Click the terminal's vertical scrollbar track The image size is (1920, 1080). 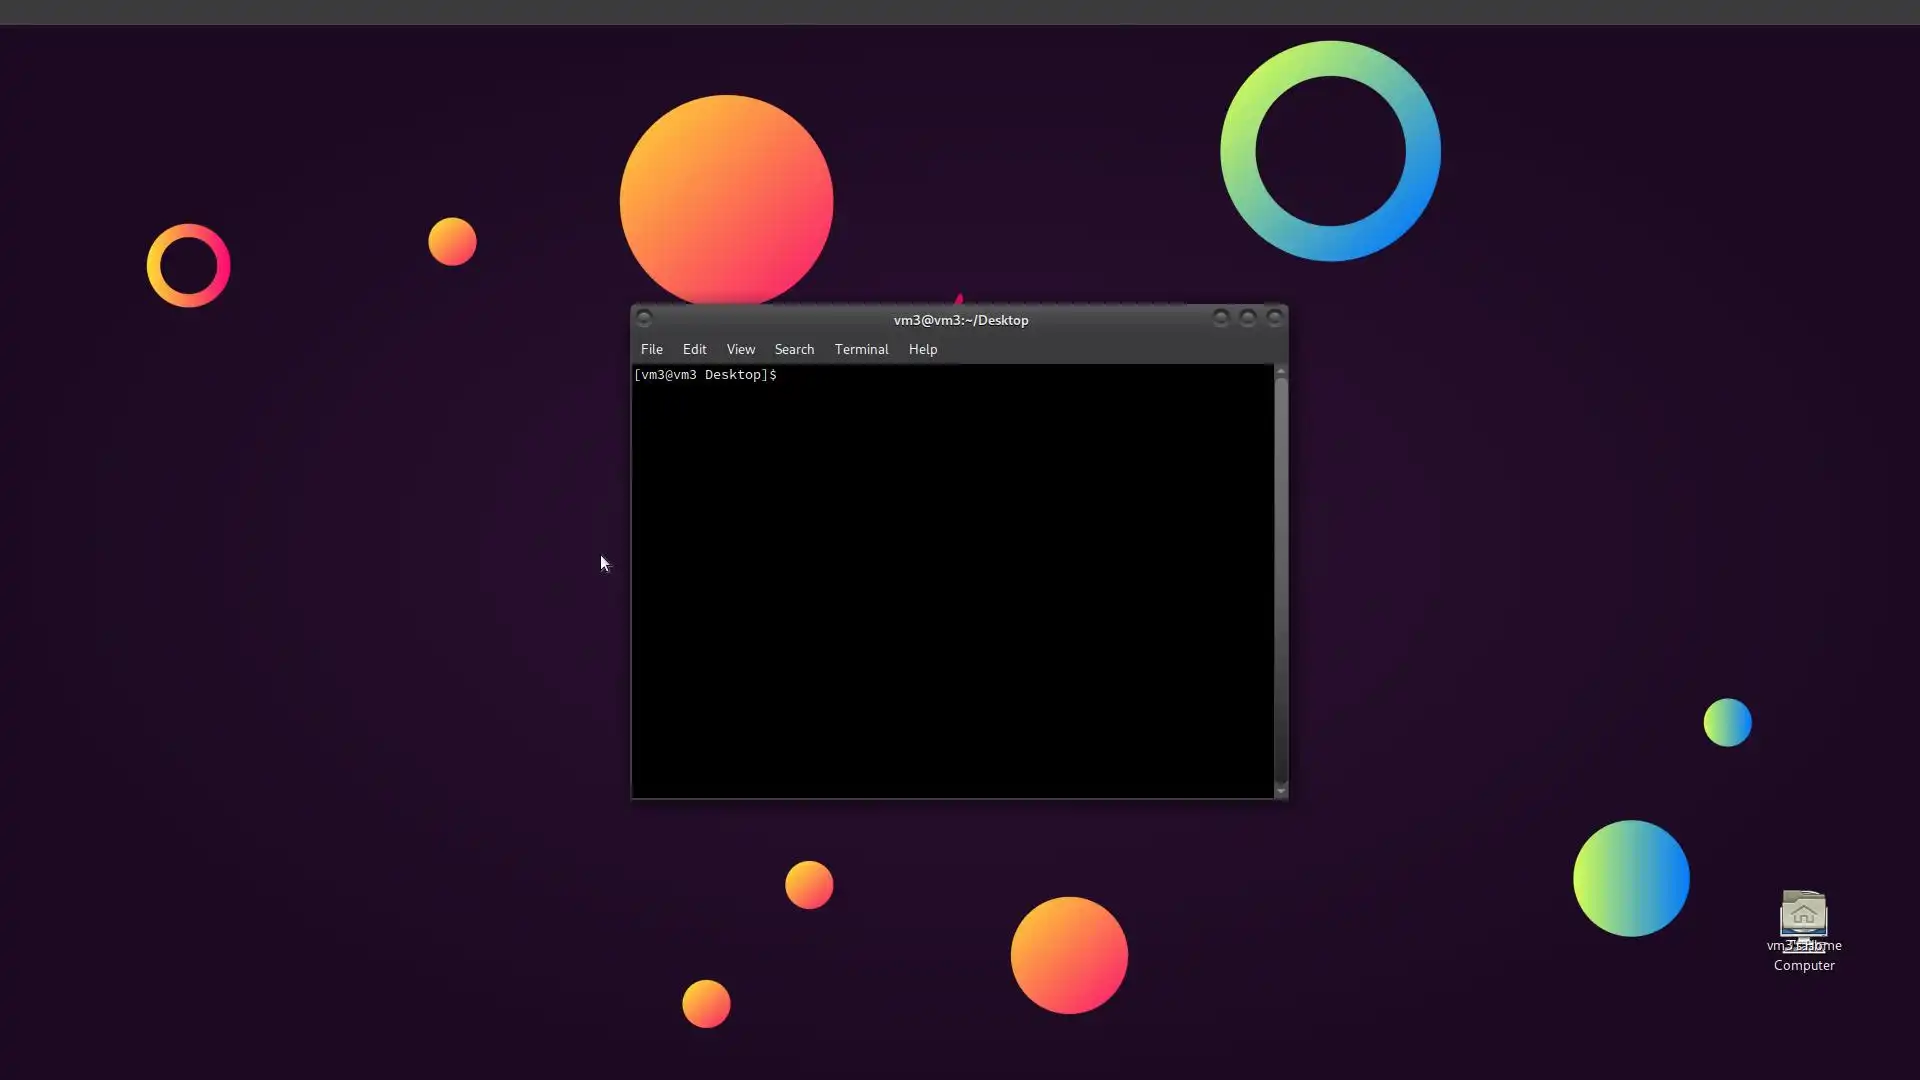pos(1280,580)
